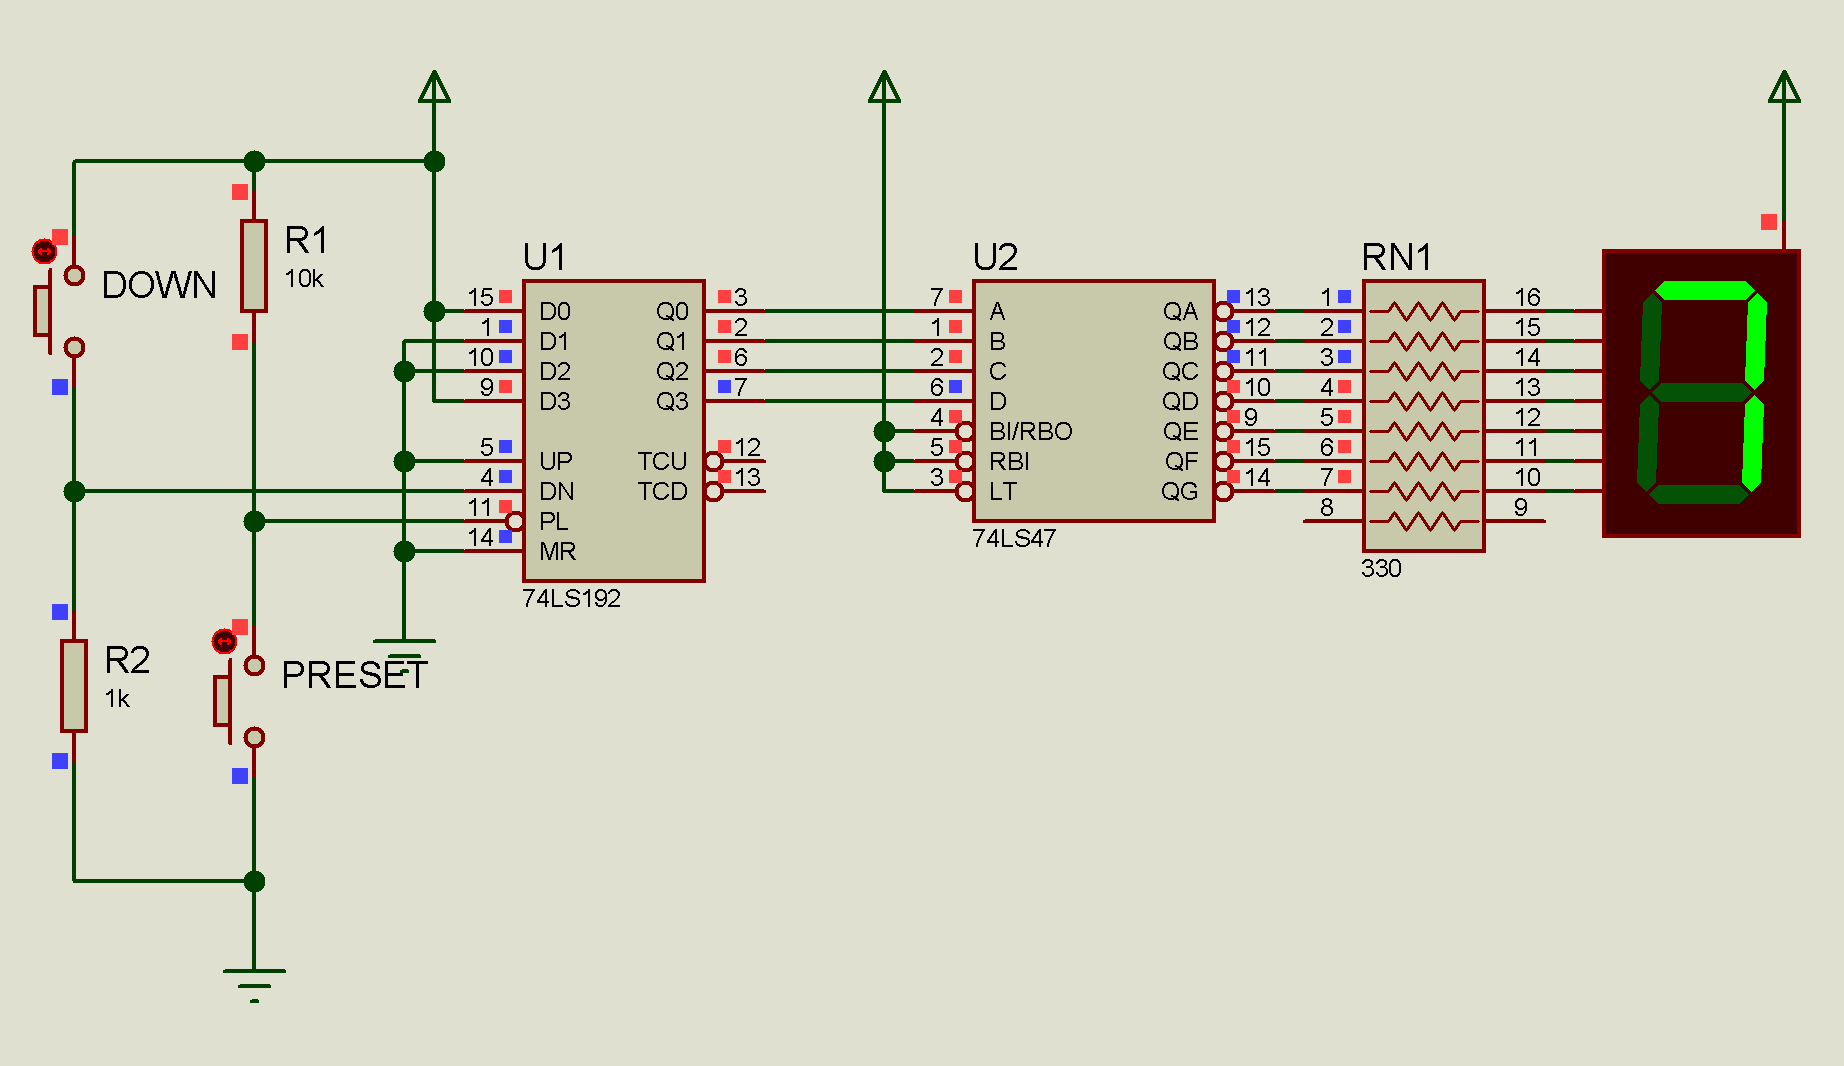This screenshot has width=1844, height=1066.
Task: Select the 74LS47 part value text
Action: 1014,538
